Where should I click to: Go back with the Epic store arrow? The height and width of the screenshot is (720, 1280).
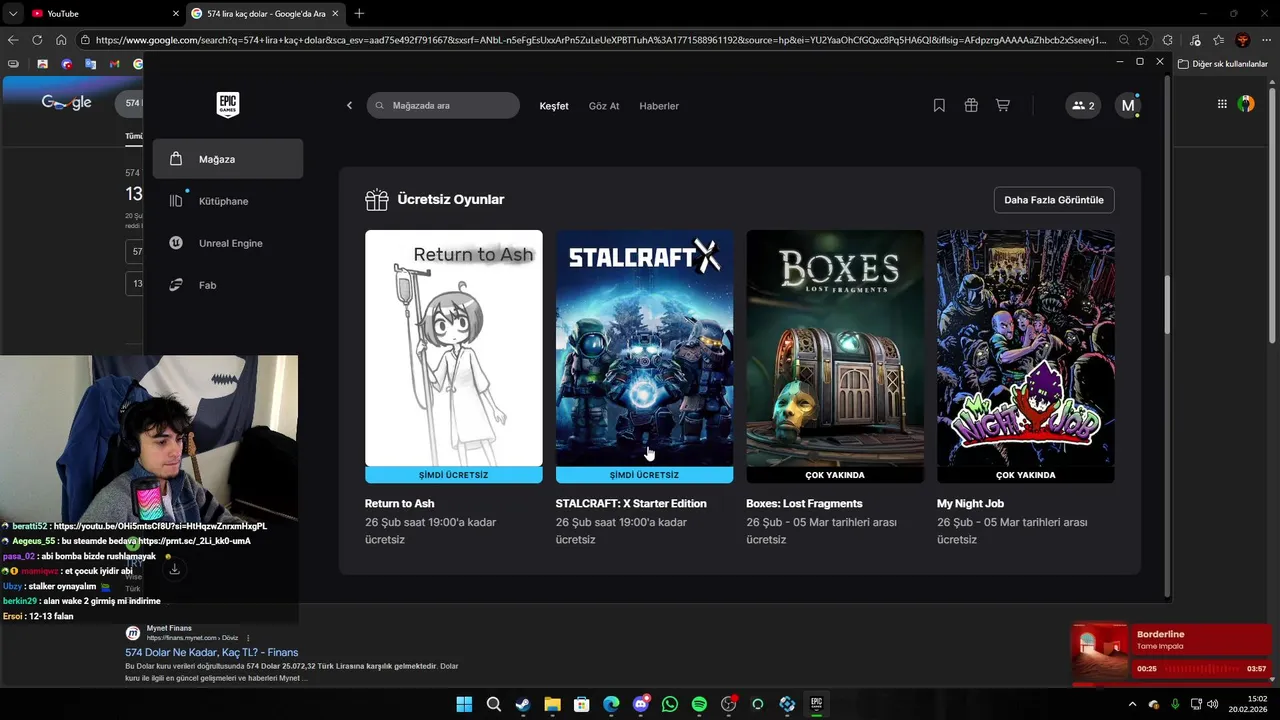point(349,105)
